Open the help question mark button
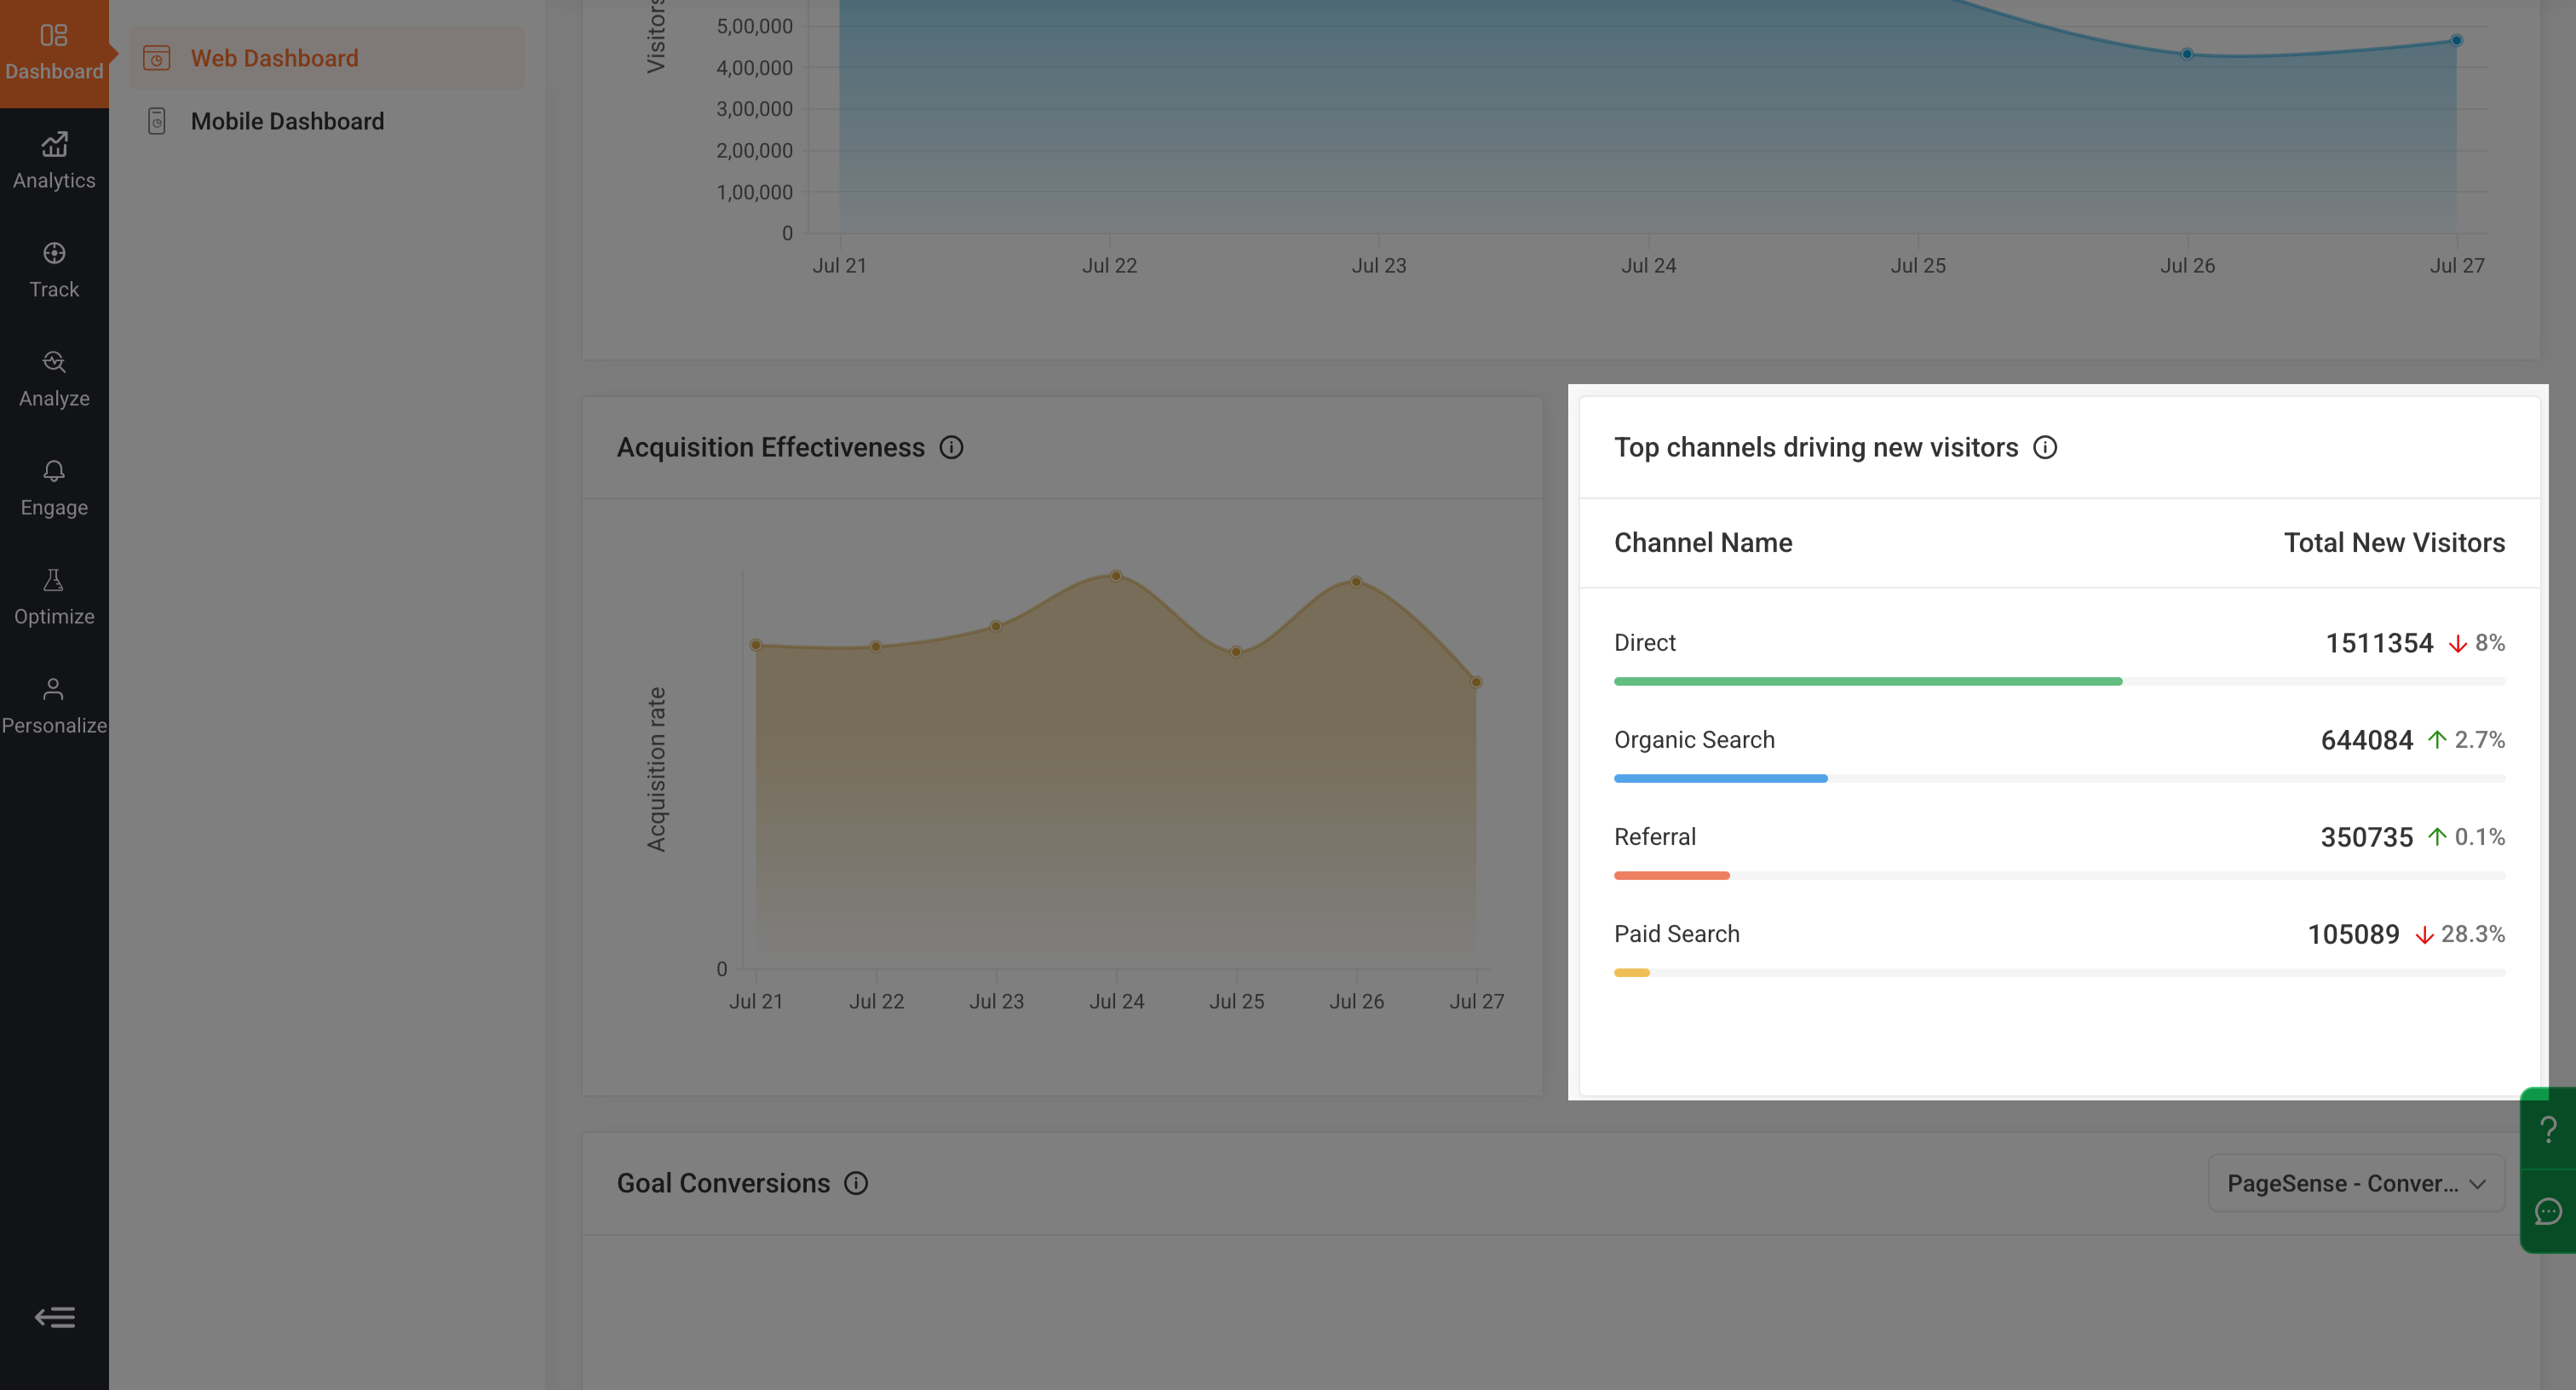 click(x=2548, y=1129)
